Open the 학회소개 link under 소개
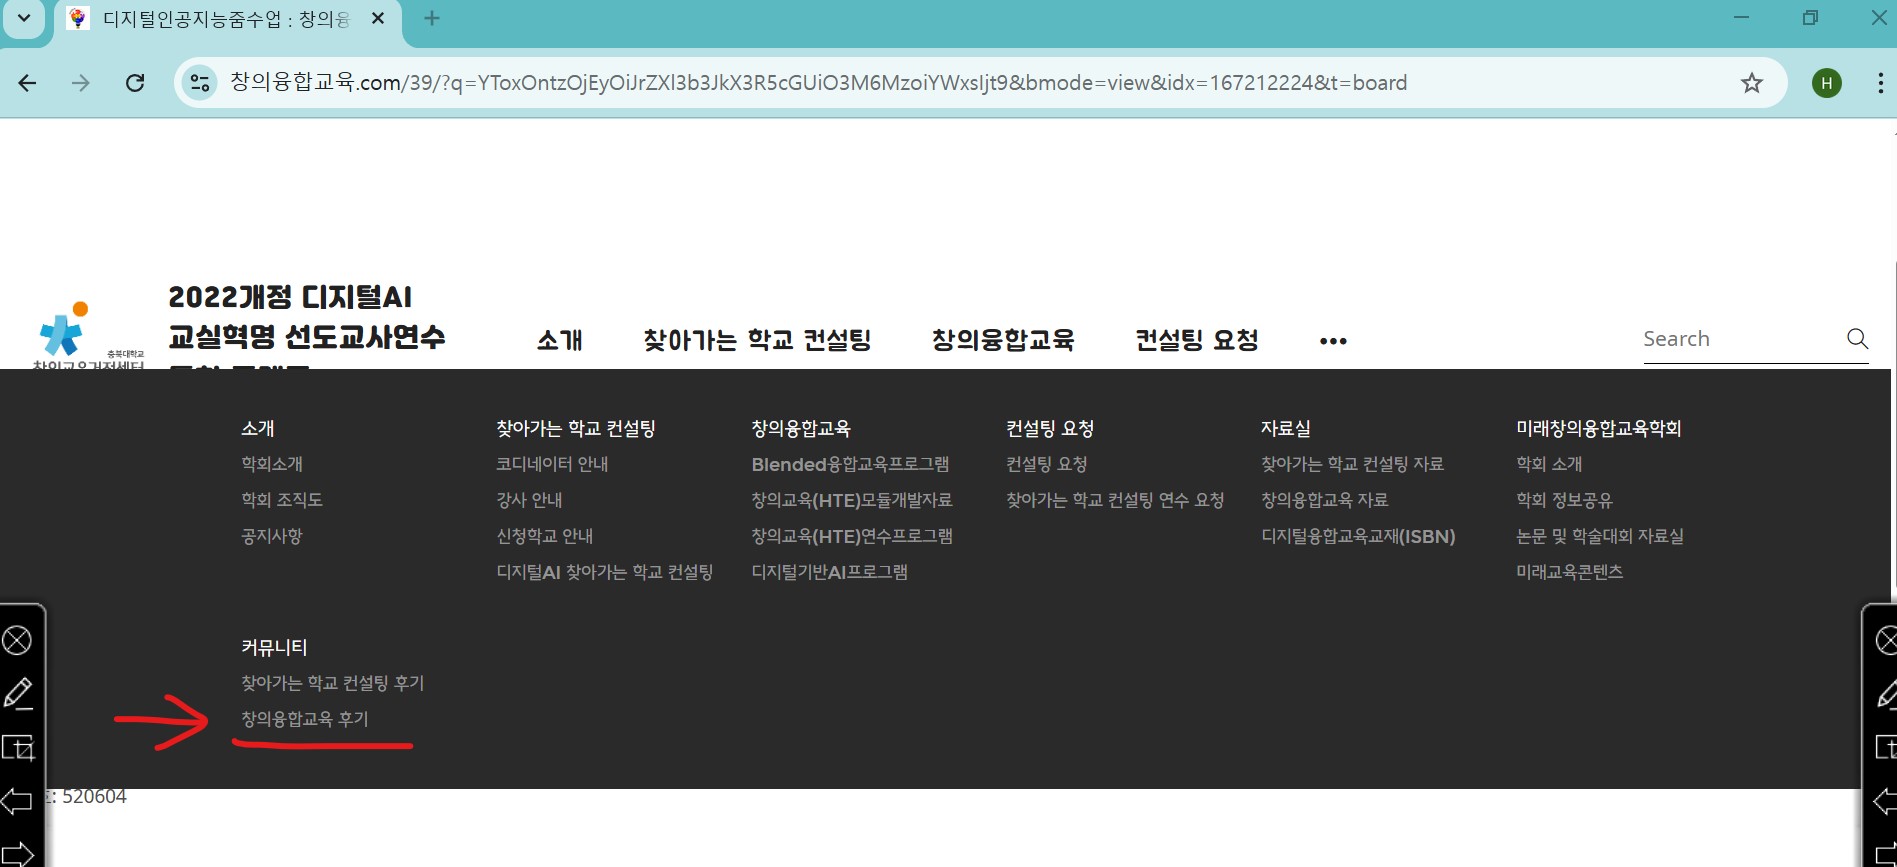This screenshot has width=1897, height=867. (x=272, y=464)
